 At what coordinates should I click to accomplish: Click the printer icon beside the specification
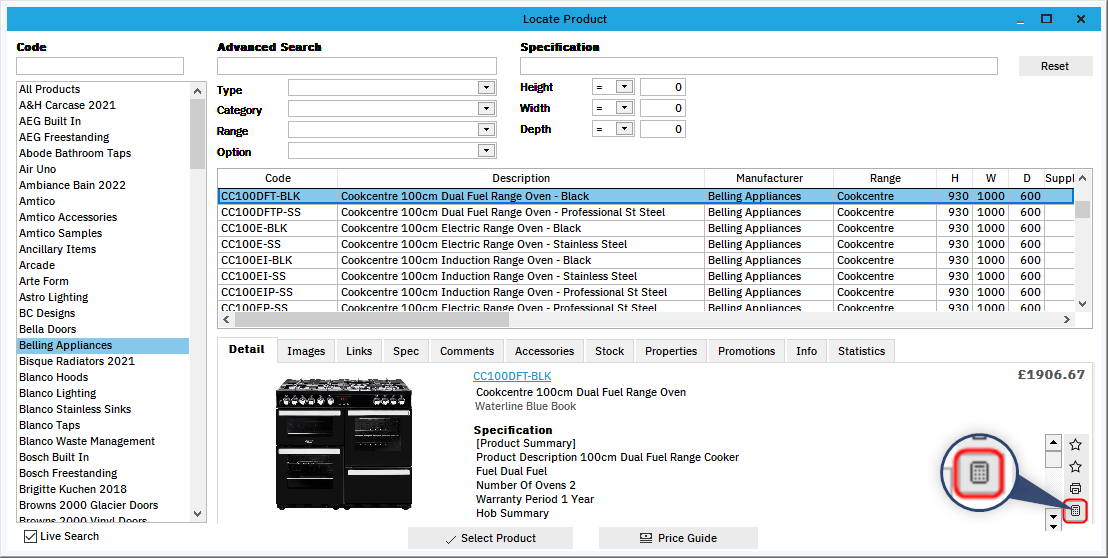[1075, 488]
